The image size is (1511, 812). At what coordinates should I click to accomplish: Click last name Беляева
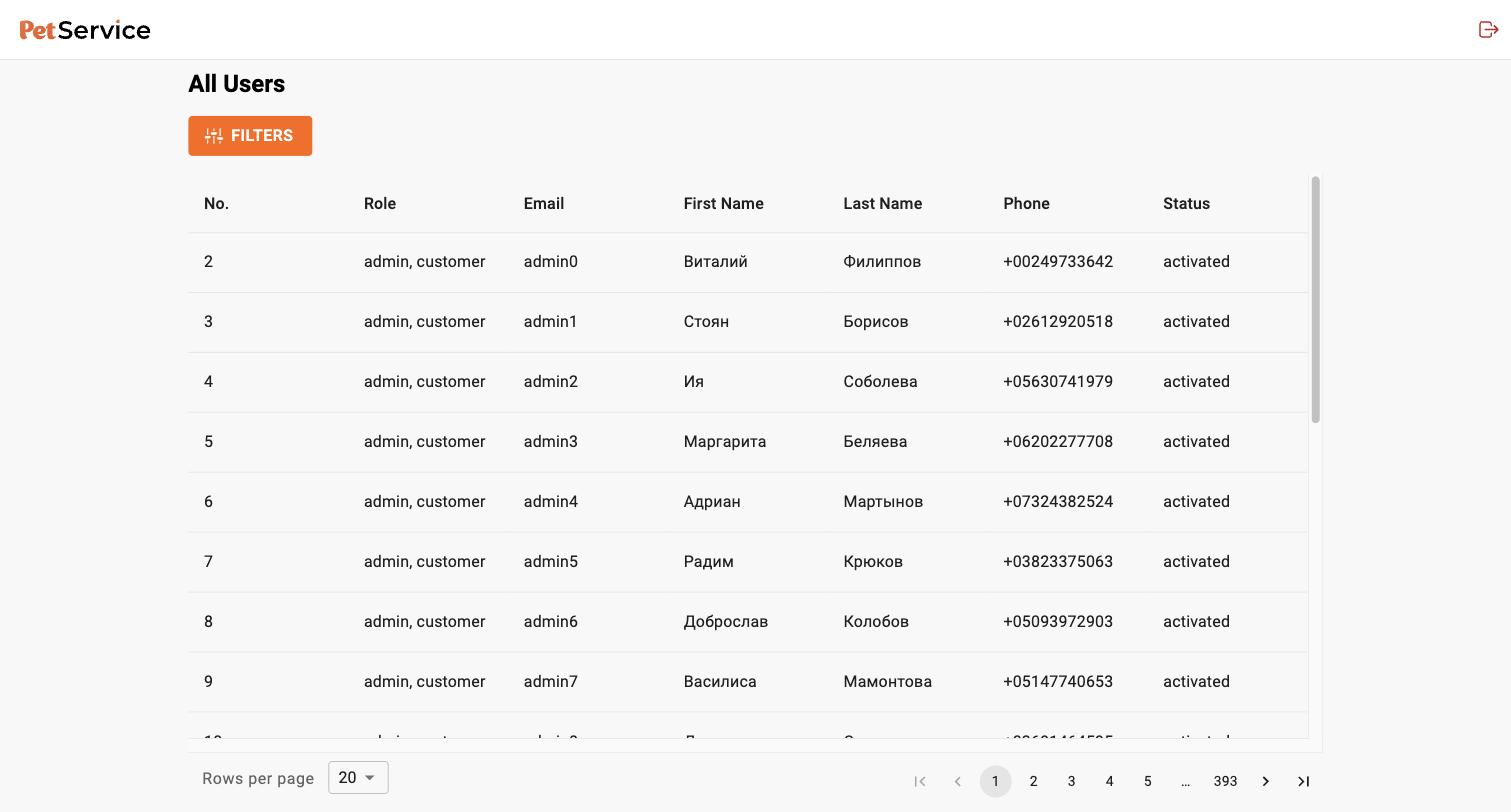tap(875, 441)
